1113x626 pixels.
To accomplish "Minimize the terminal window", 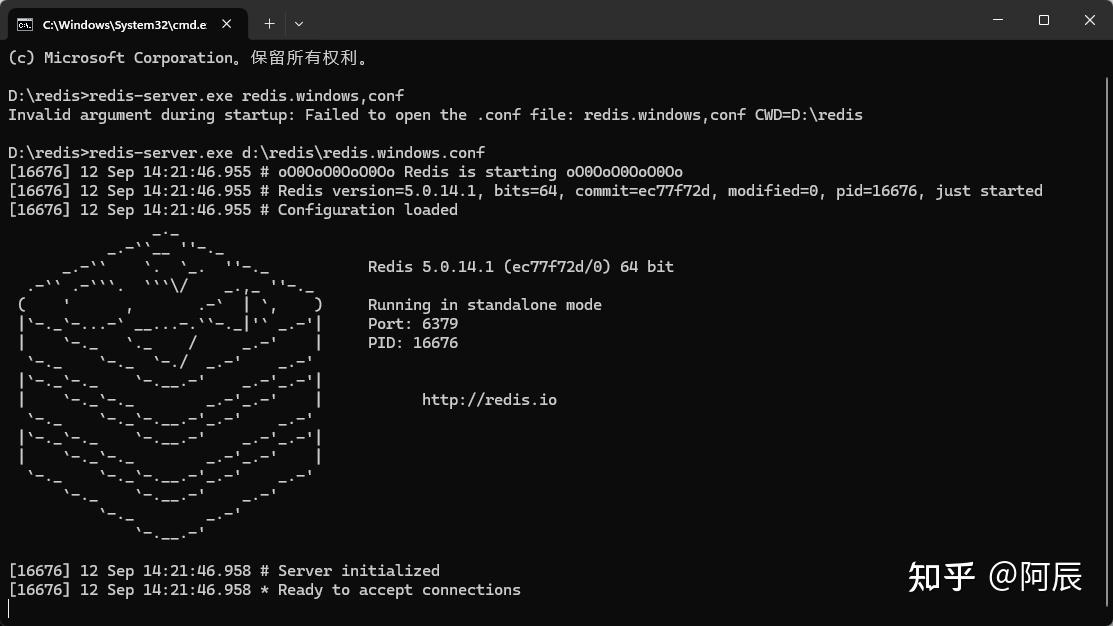I will (x=997, y=20).
